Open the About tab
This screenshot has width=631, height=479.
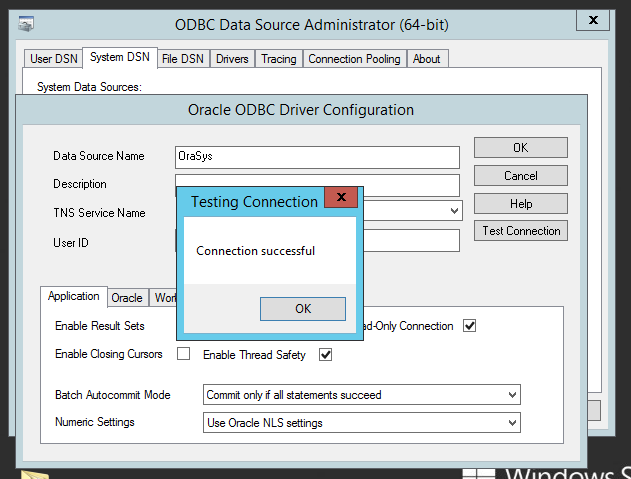click(427, 59)
